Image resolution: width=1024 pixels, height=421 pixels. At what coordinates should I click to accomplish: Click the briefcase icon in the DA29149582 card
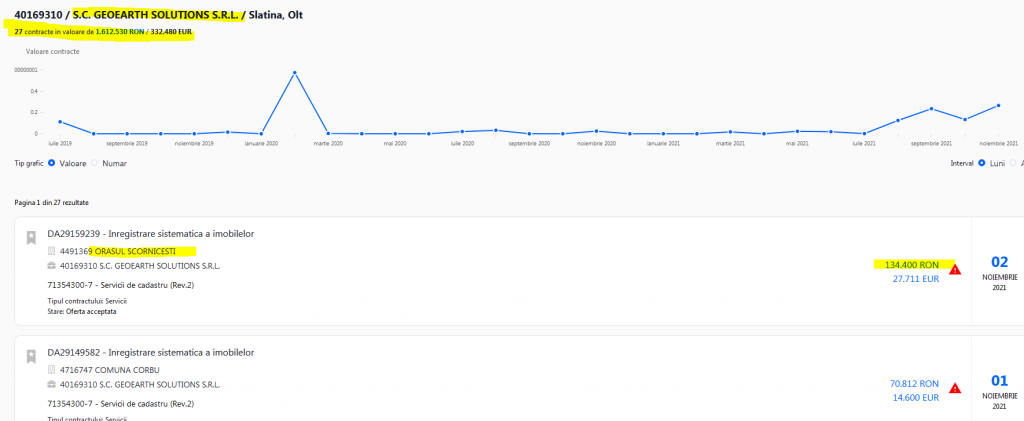point(52,385)
